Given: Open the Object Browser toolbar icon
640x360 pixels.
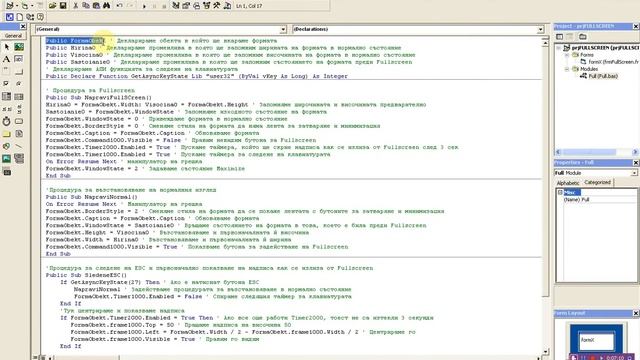Looking at the screenshot, I should click(207, 6).
